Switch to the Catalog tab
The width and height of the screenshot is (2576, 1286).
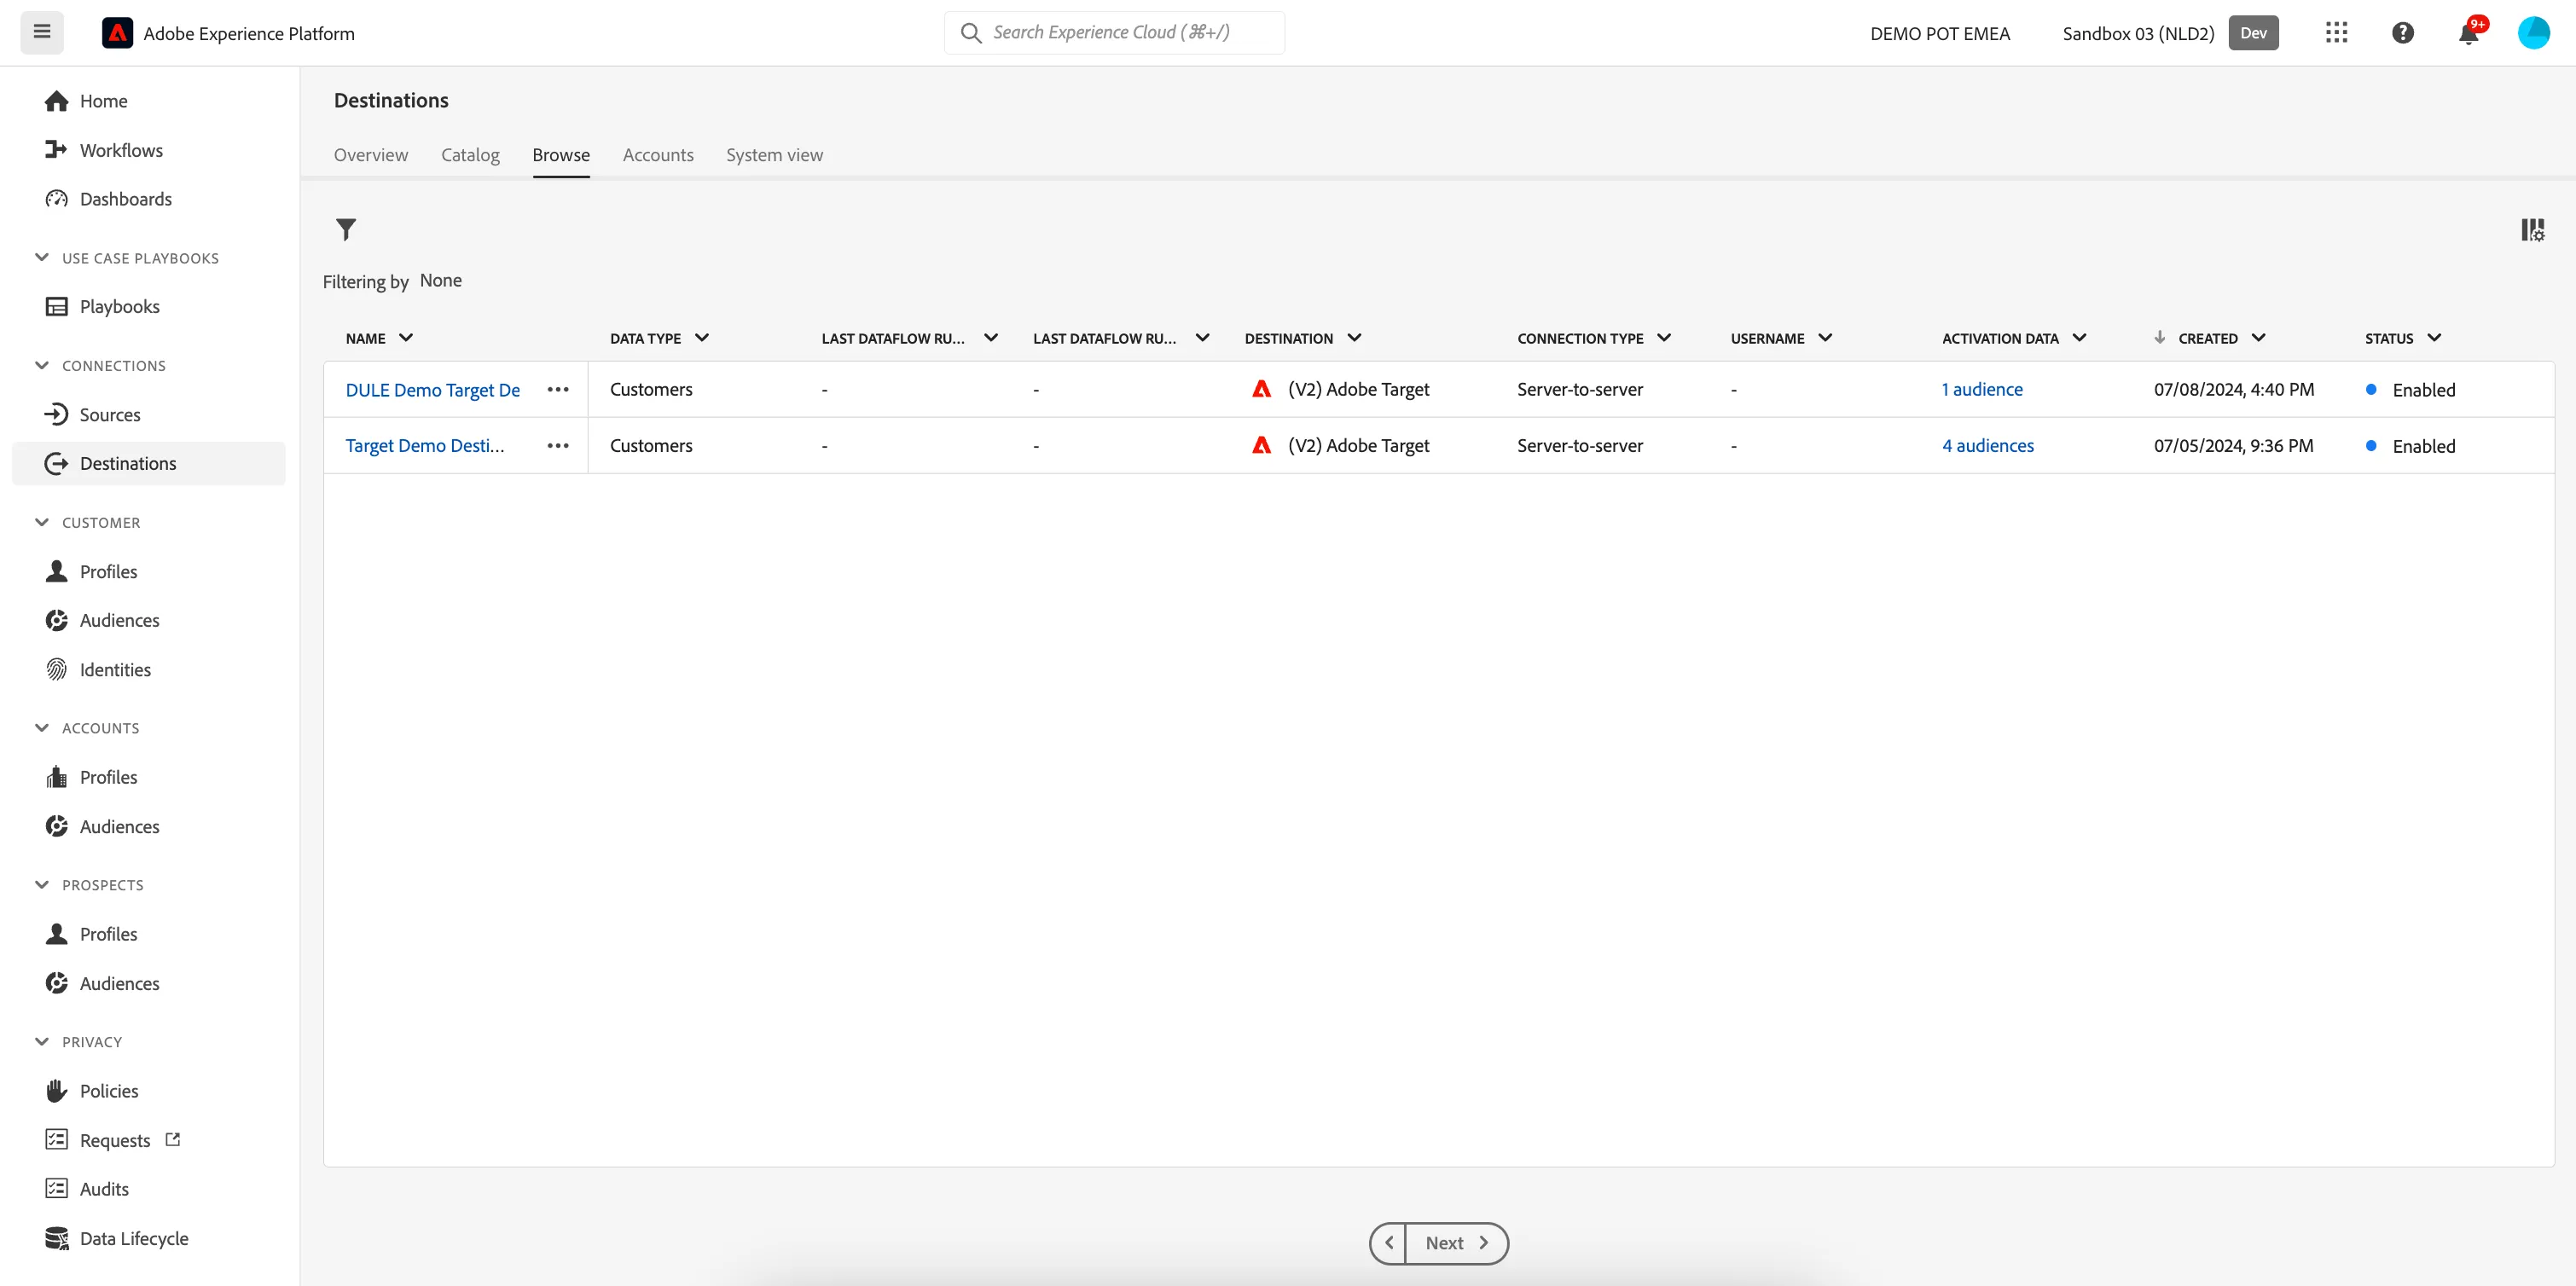pyautogui.click(x=470, y=155)
